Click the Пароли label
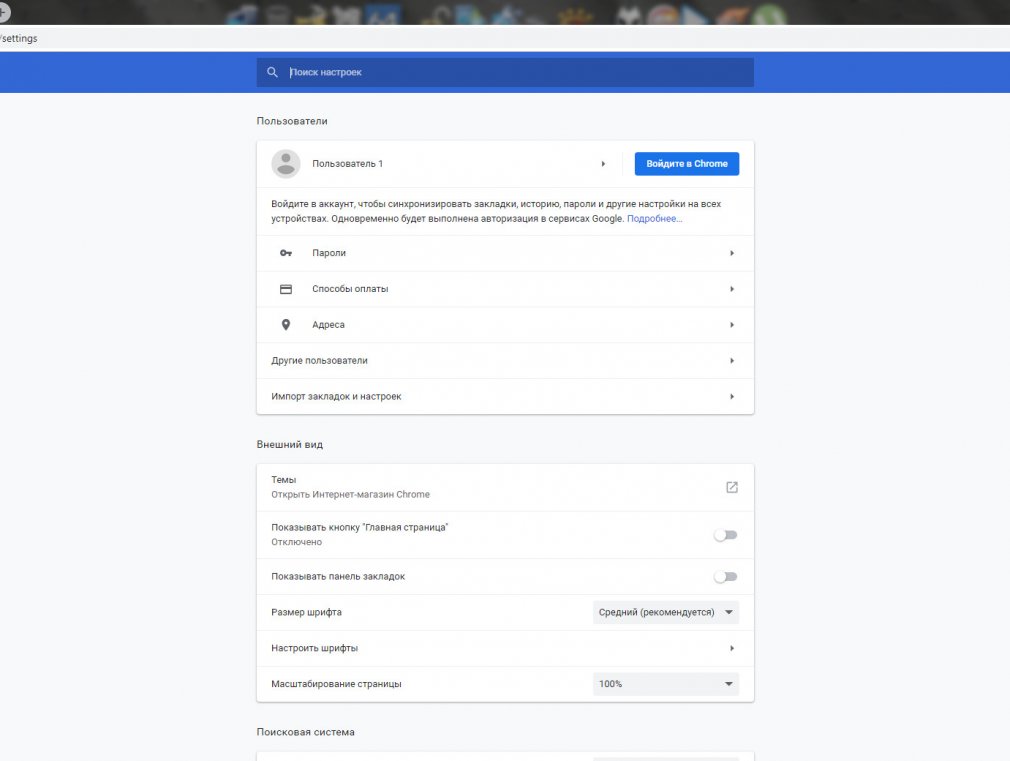The height and width of the screenshot is (761, 1010). [329, 253]
